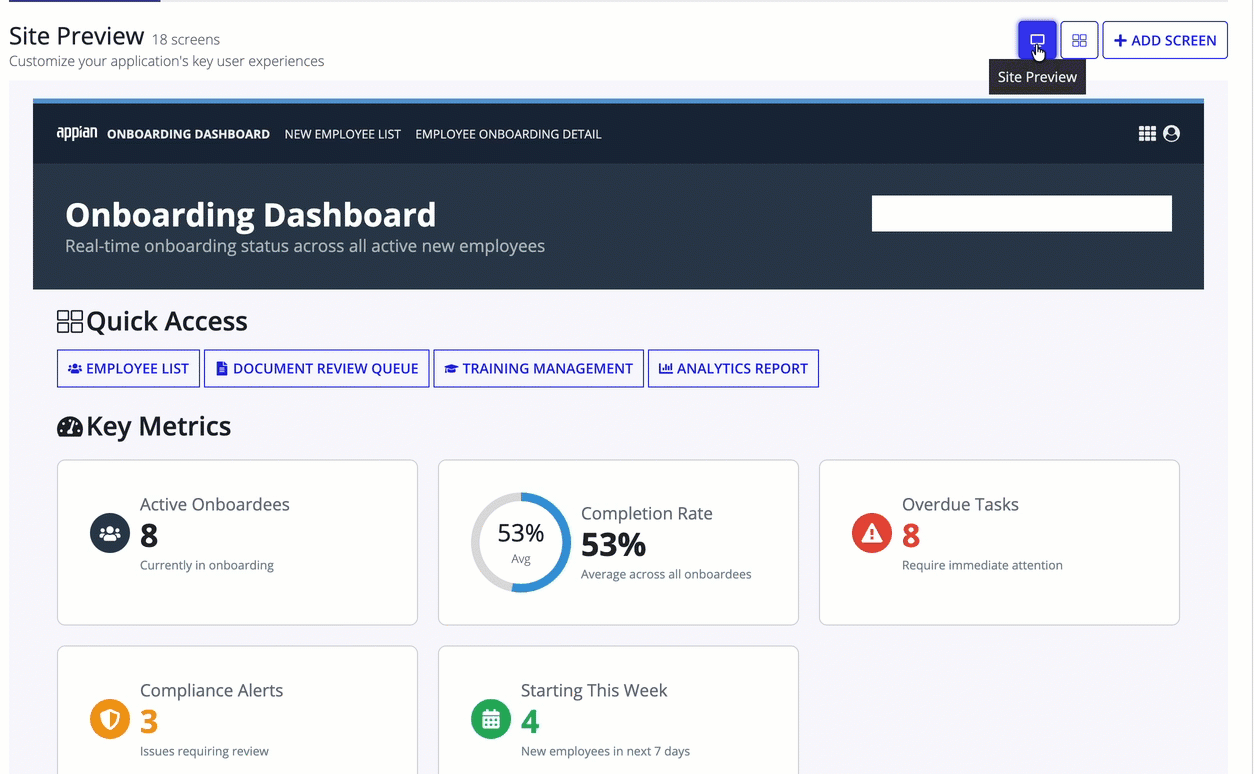The height and width of the screenshot is (774, 1254).
Task: Click the Compliance Alerts shield icon
Action: (x=110, y=719)
